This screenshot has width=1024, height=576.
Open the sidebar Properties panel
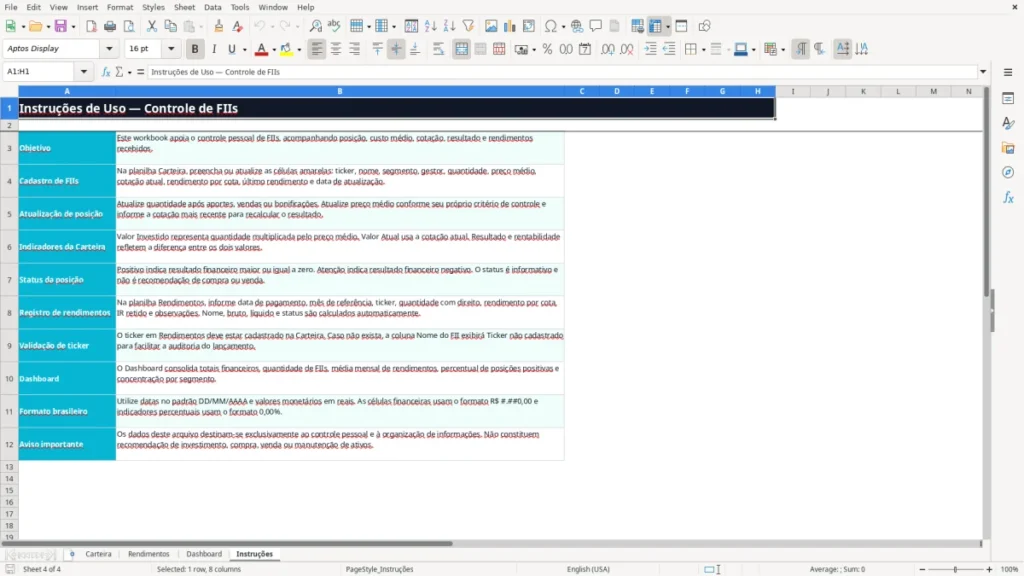coord(1008,99)
